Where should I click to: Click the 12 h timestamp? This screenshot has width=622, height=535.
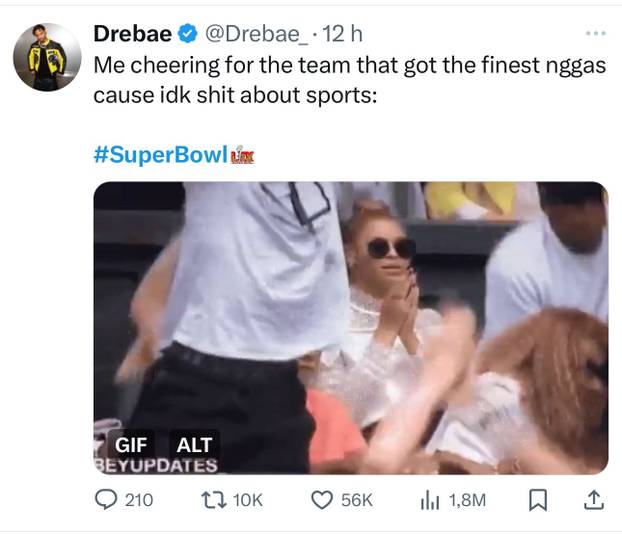click(x=342, y=34)
